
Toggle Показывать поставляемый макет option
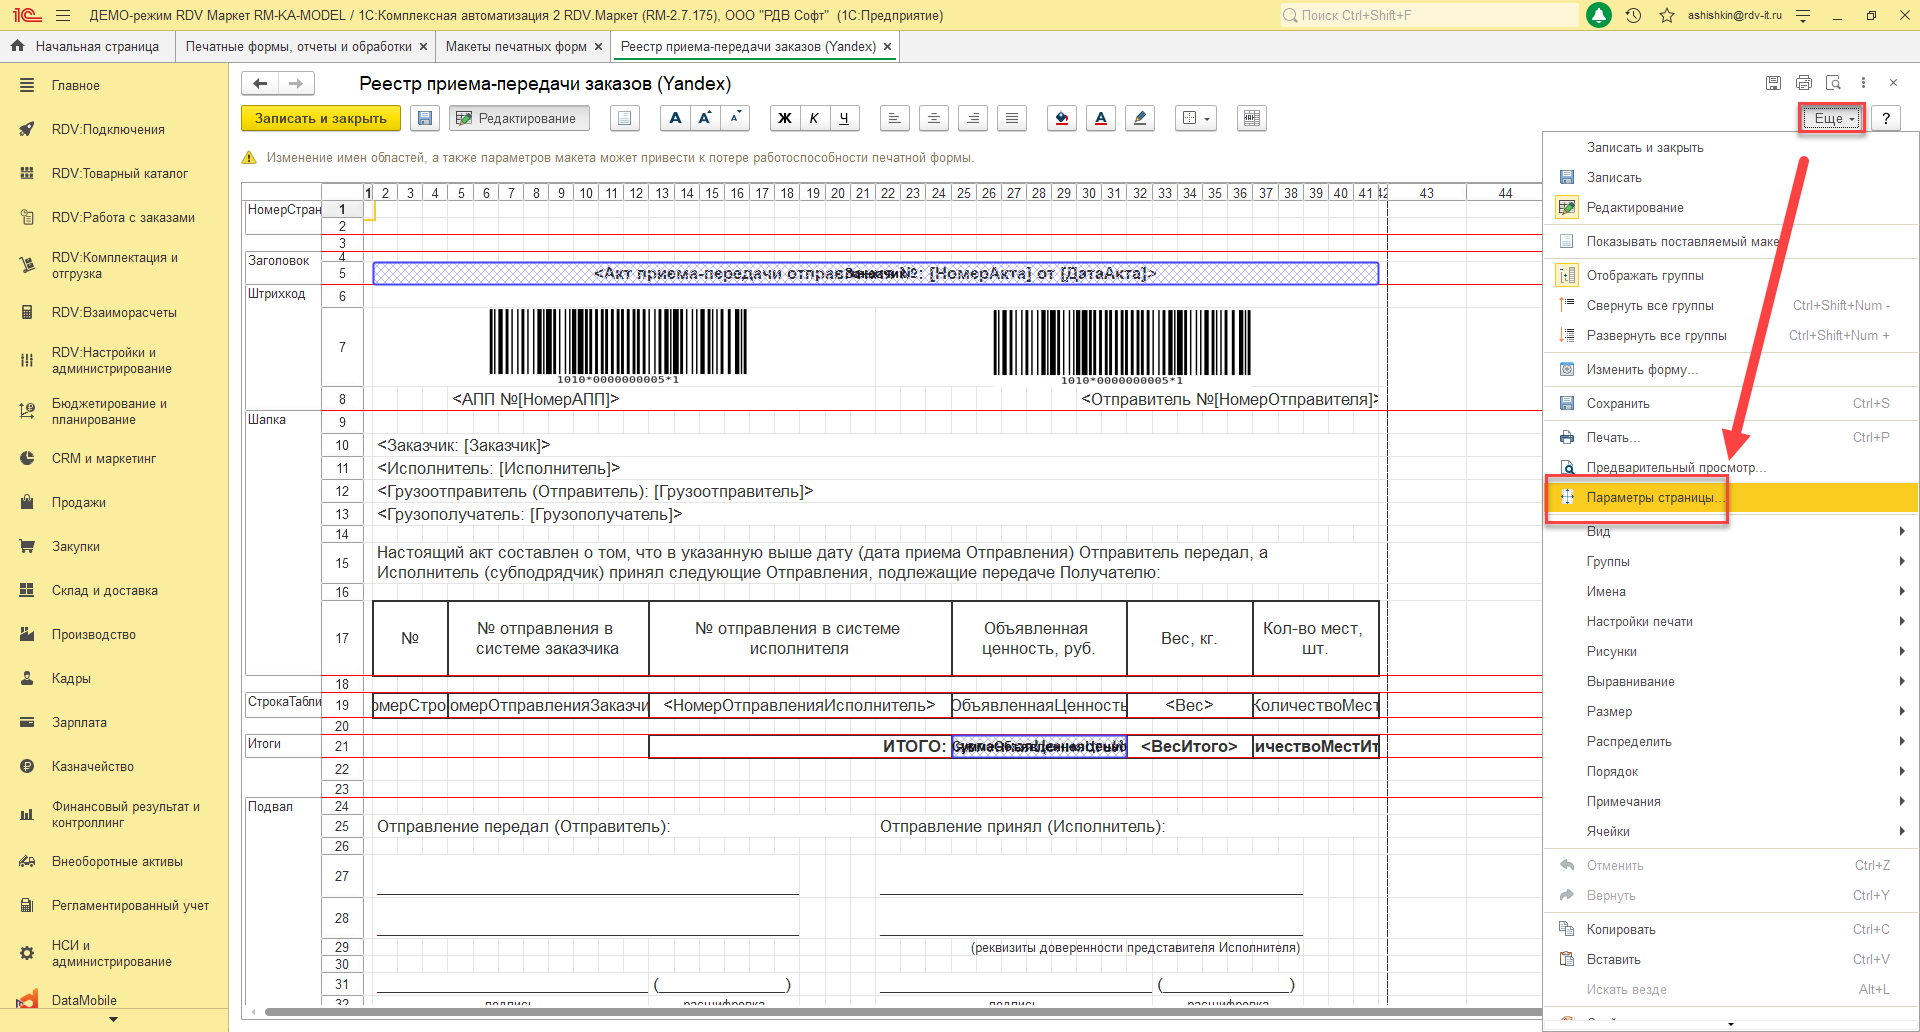[x=1680, y=241]
